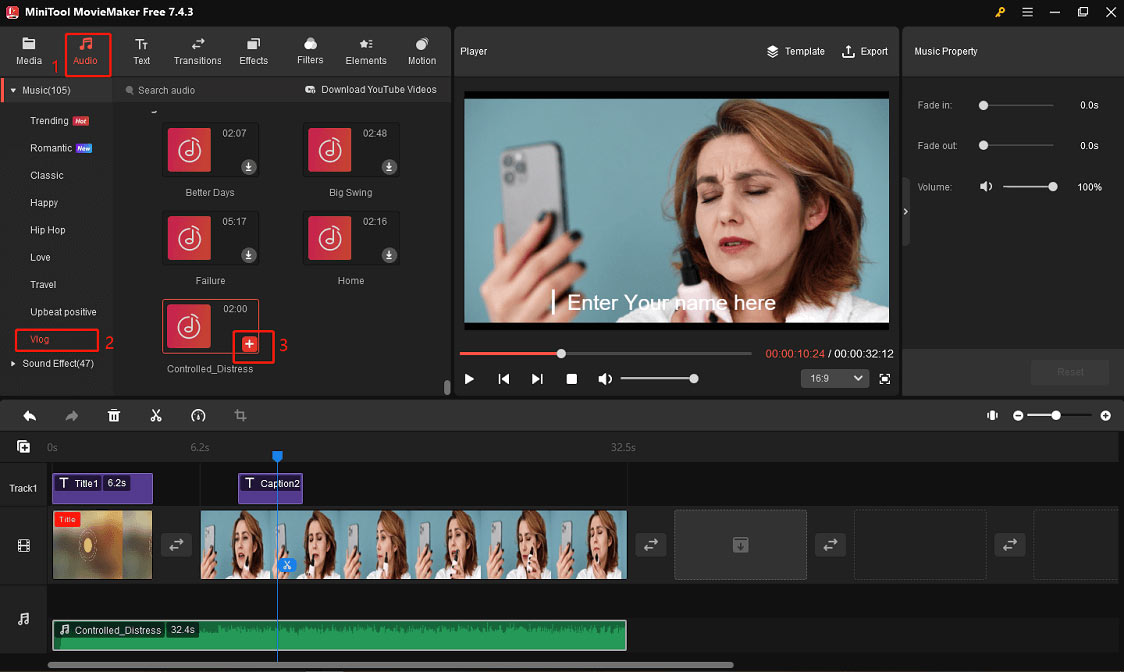Open the Effects tab
This screenshot has height=672, width=1124.
pos(253,52)
